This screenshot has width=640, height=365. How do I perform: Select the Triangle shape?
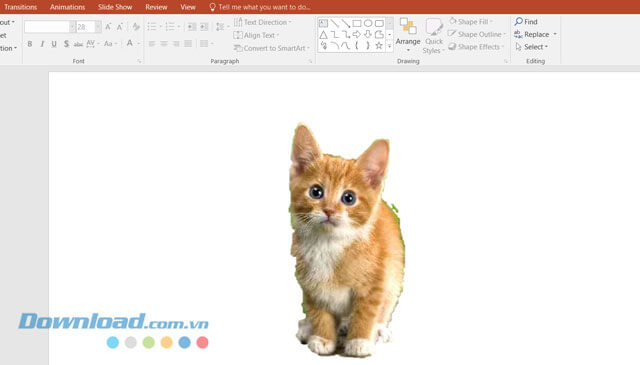[323, 35]
